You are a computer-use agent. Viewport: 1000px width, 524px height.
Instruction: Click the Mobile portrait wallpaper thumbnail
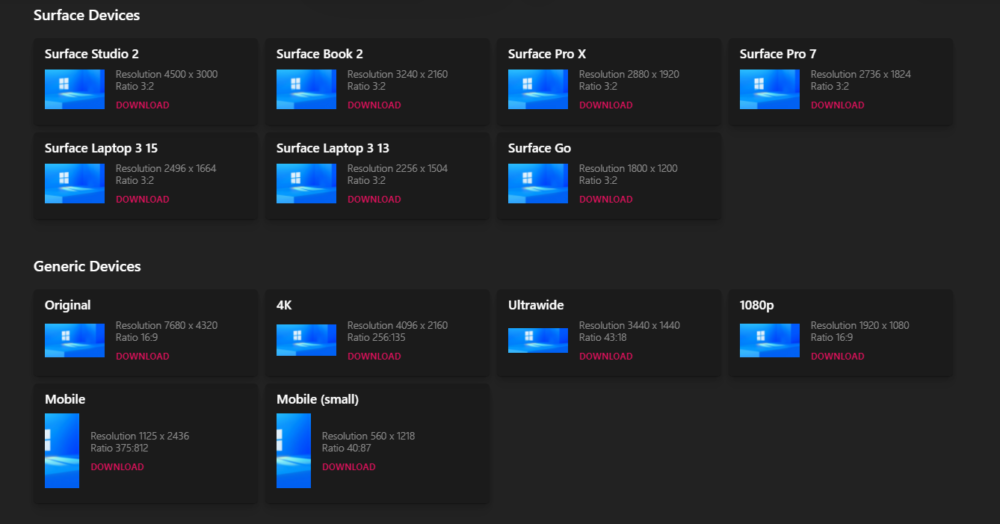point(62,451)
